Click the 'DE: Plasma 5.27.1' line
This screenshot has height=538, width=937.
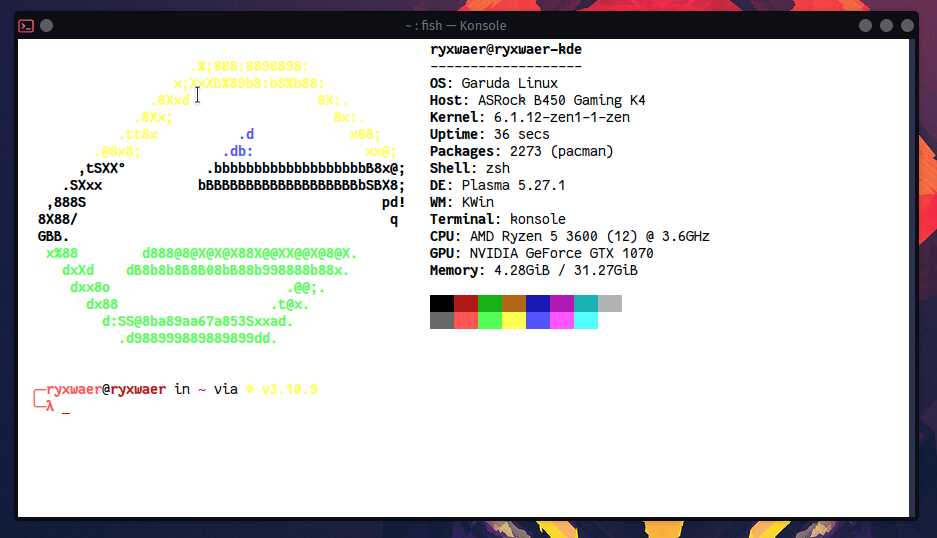pos(497,185)
